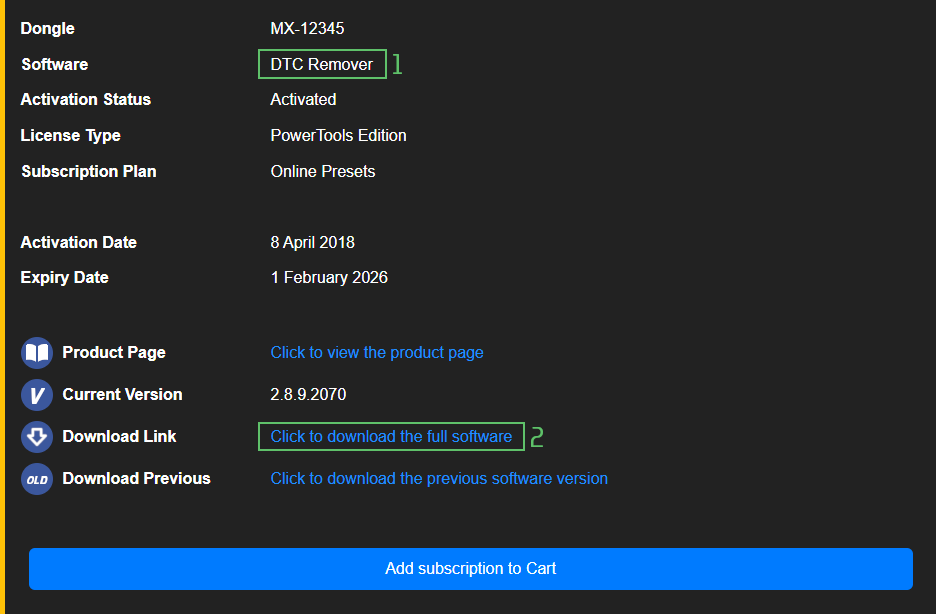The height and width of the screenshot is (614, 936).
Task: Click the 'PowerTools Edition' license value
Action: [338, 135]
